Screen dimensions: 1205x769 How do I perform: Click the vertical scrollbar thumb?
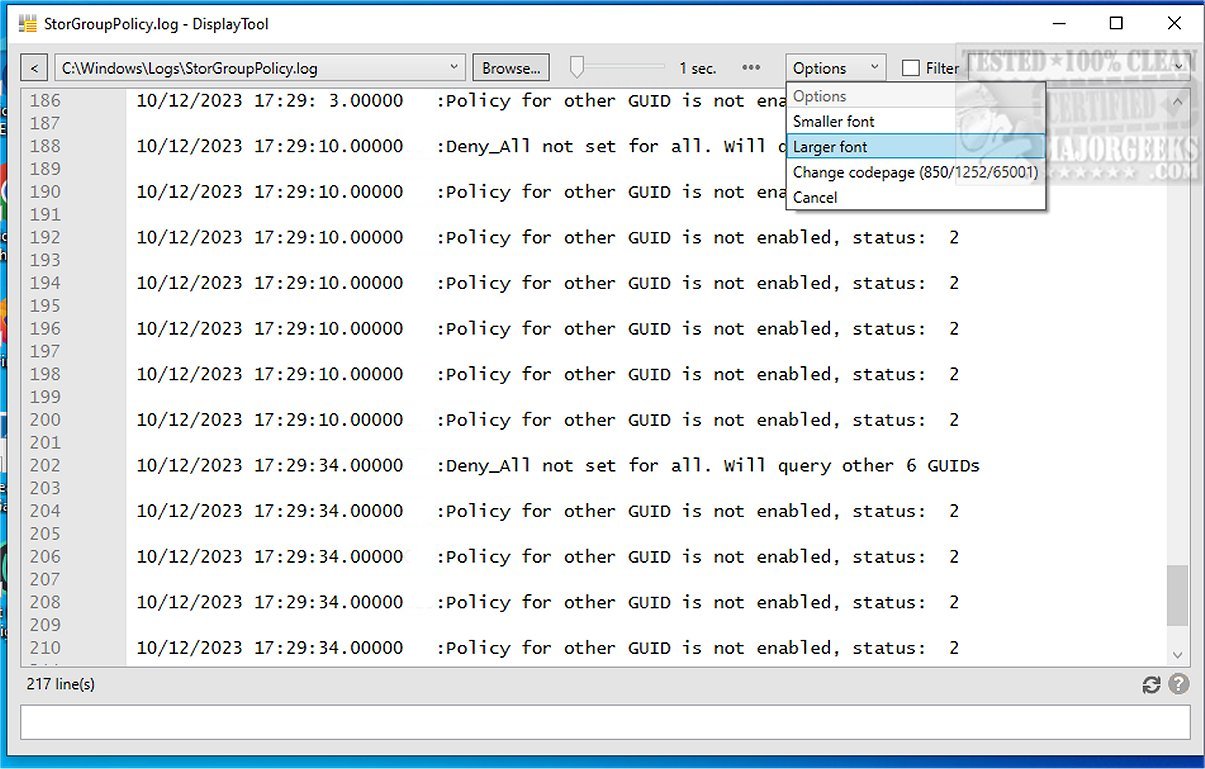pyautogui.click(x=1177, y=596)
